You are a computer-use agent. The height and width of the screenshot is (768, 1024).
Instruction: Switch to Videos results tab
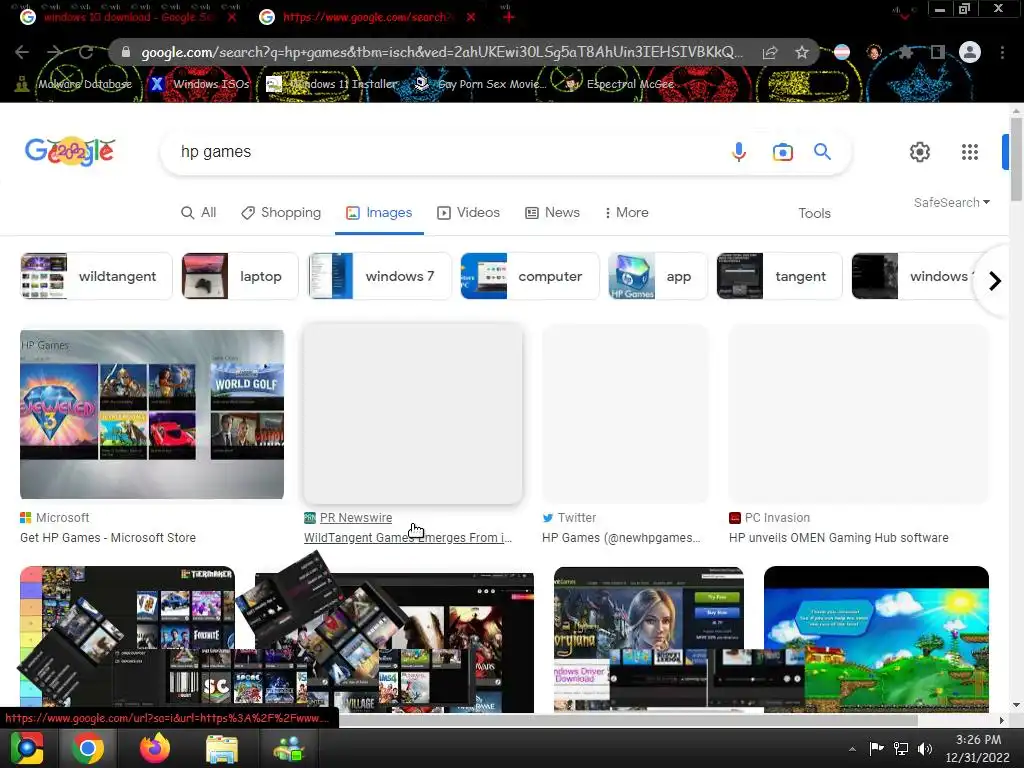[x=468, y=212]
